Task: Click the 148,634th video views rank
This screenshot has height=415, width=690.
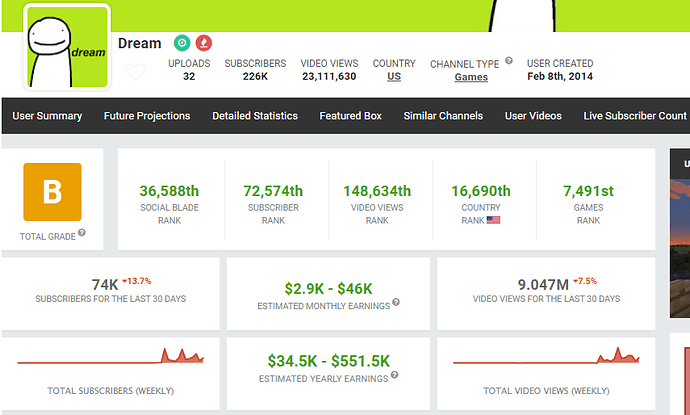Action: pos(377,191)
